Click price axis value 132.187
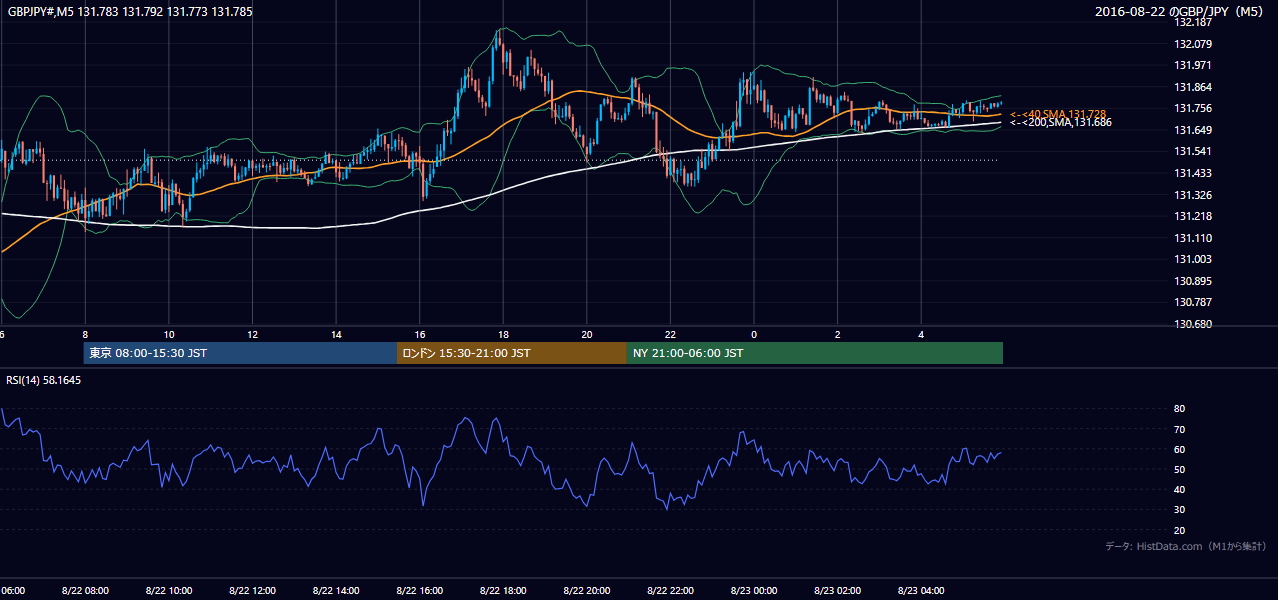The width and height of the screenshot is (1278, 600). [1192, 22]
